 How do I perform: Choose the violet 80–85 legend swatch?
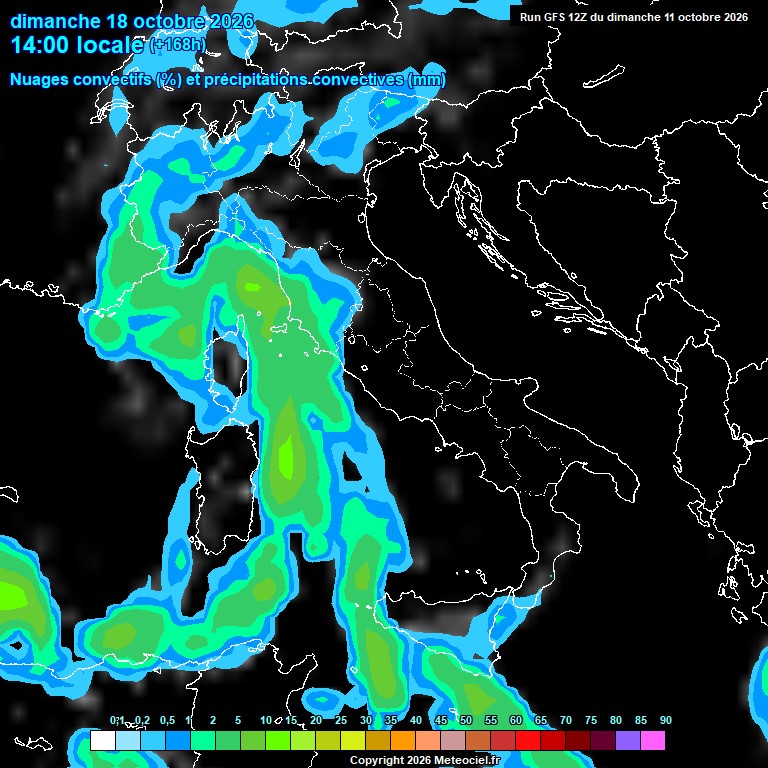[x=627, y=740]
